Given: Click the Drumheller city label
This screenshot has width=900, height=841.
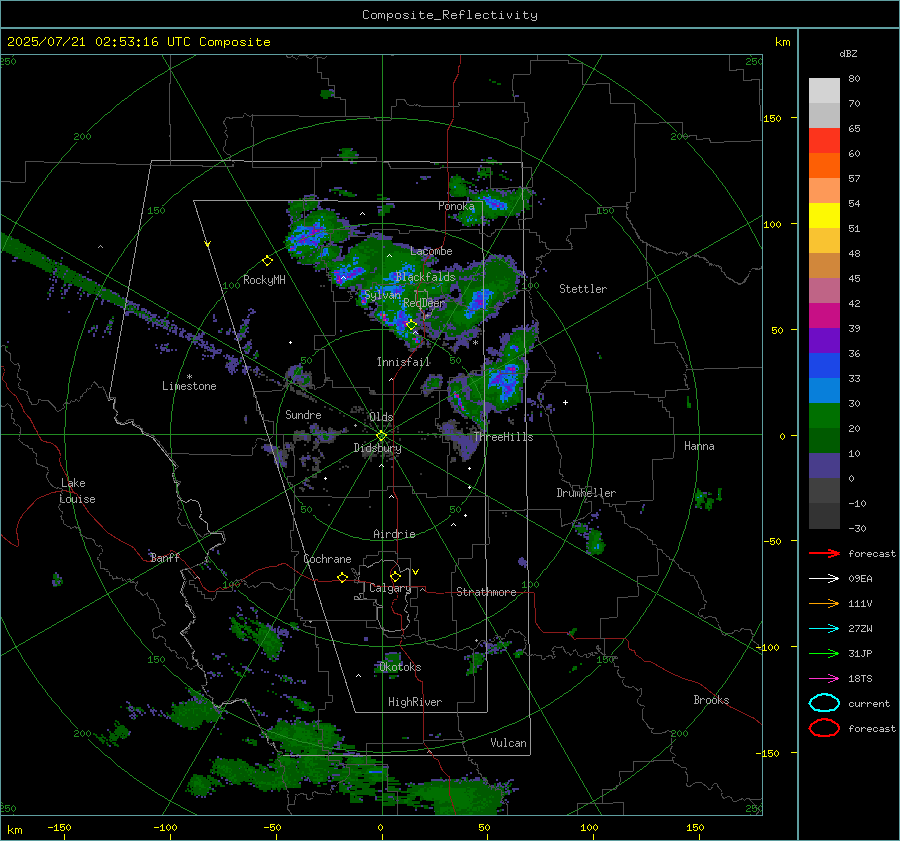Looking at the screenshot, I should coord(586,493).
